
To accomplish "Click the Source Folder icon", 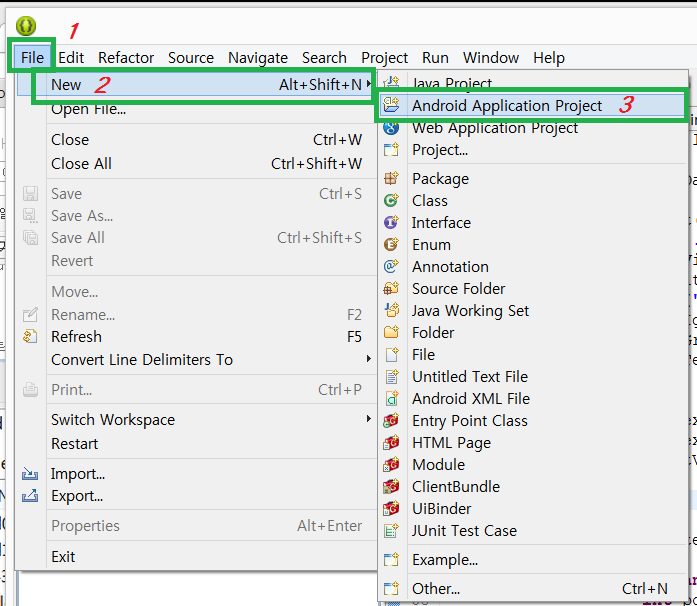I will [x=391, y=289].
